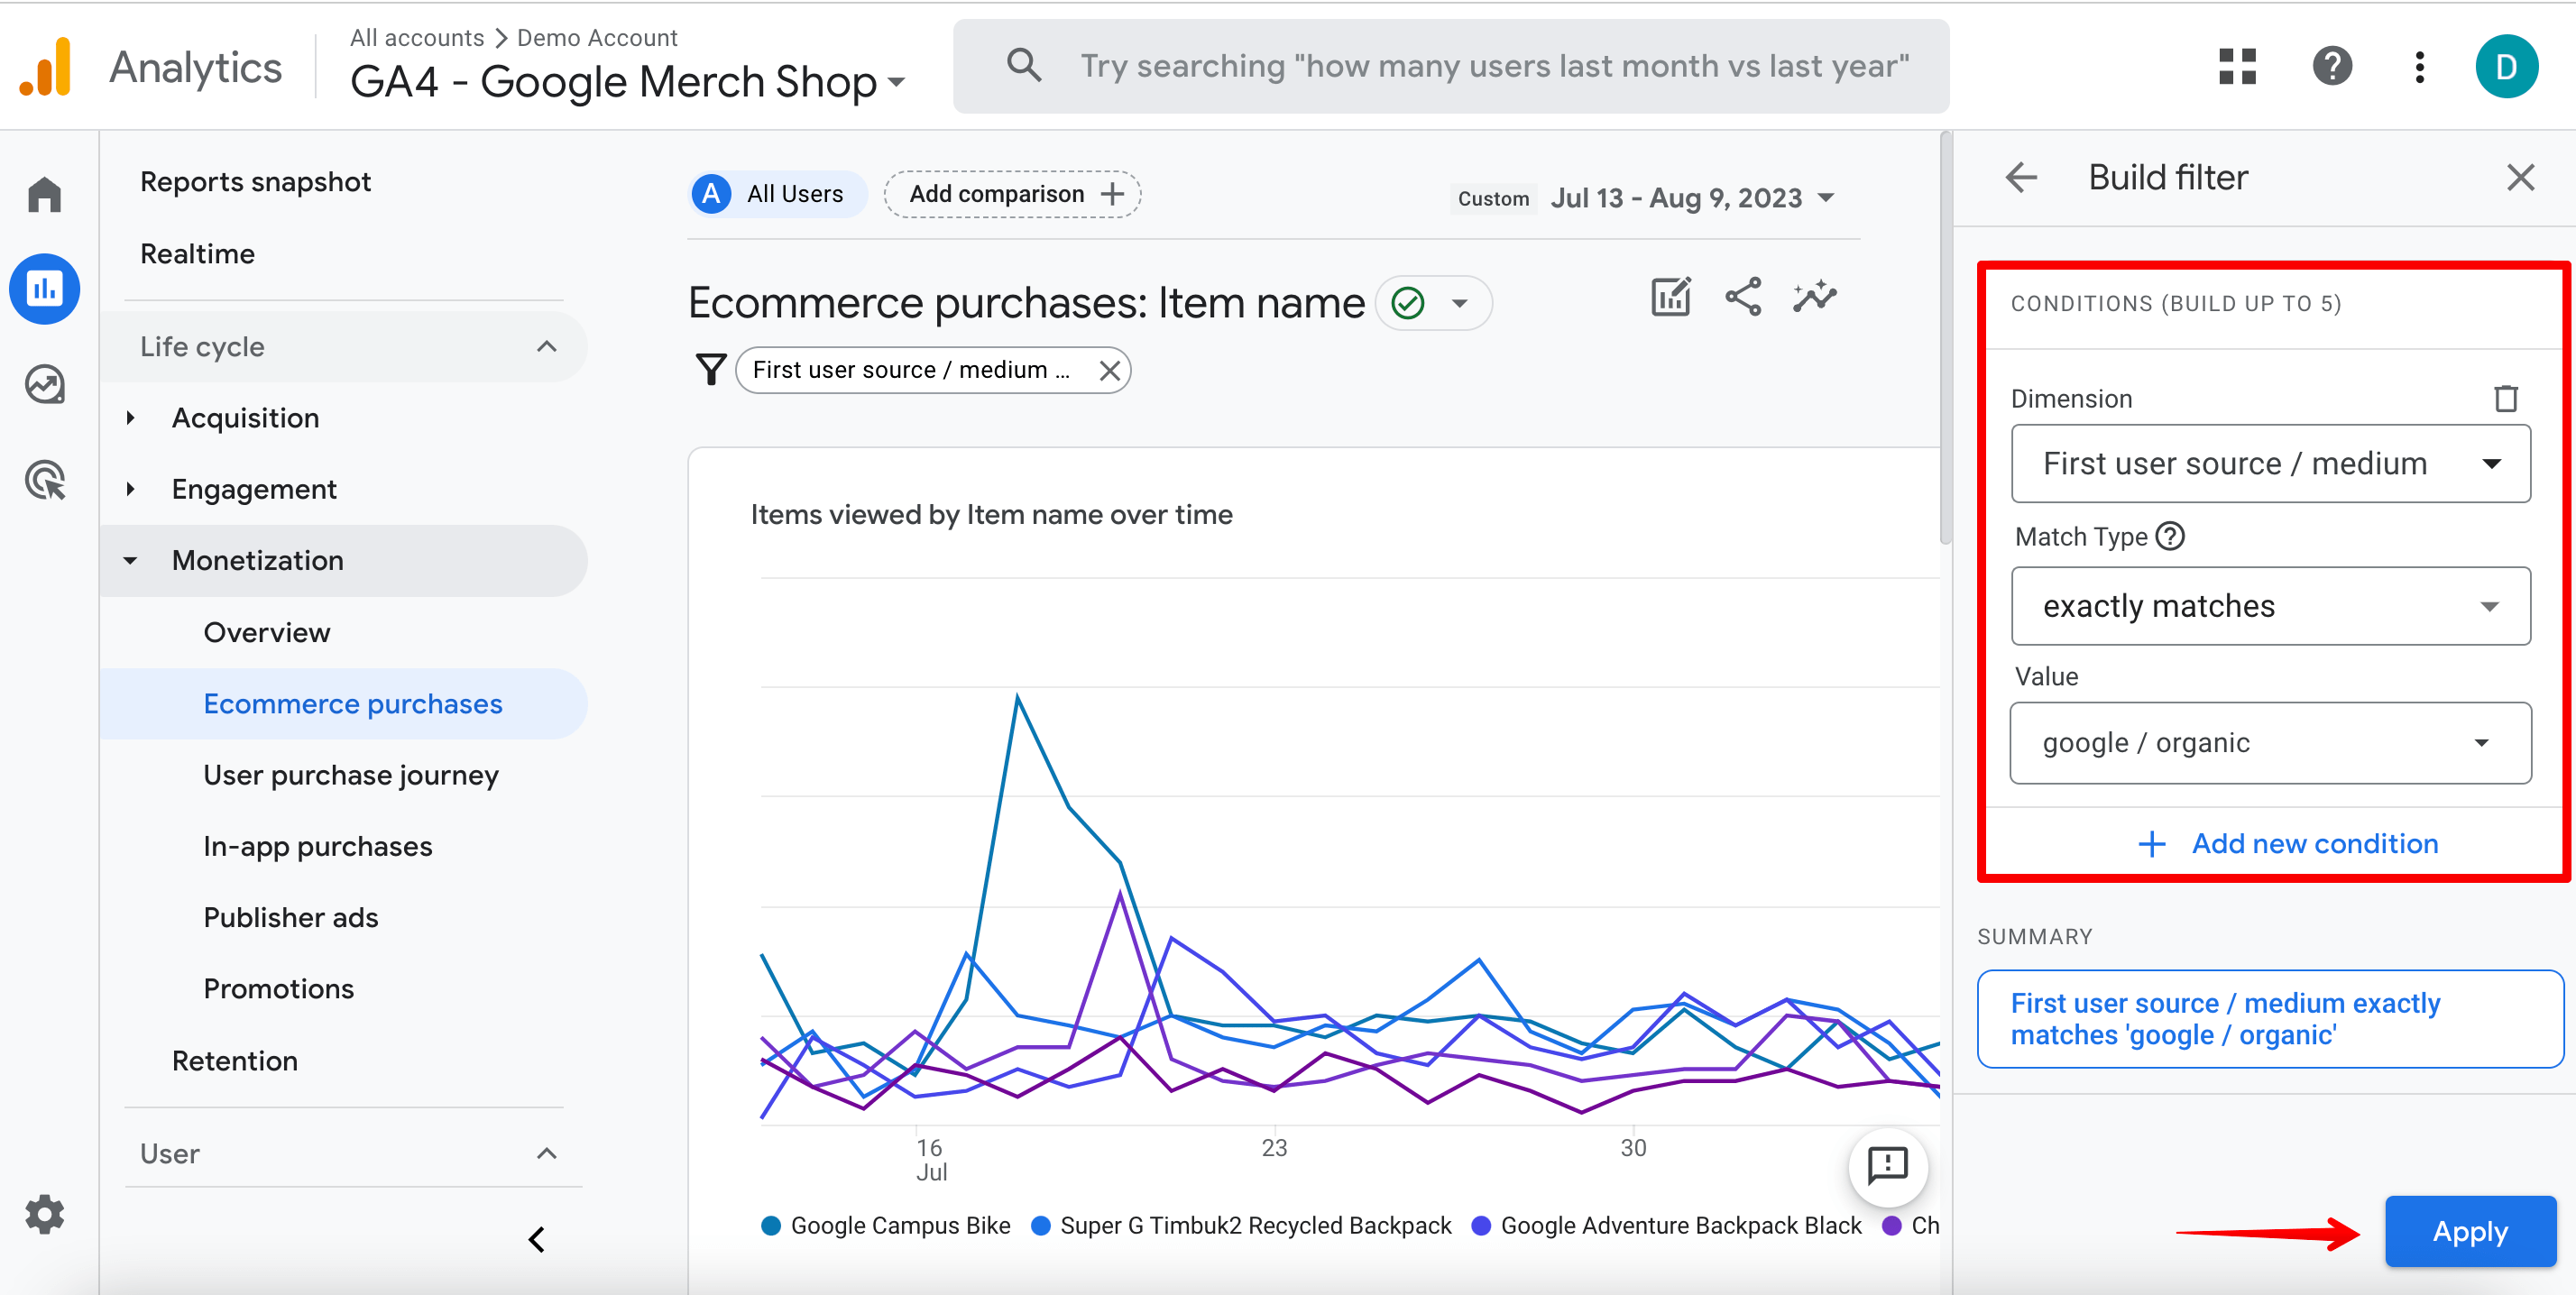Image resolution: width=2576 pixels, height=1295 pixels.
Task: Open User purchase journey
Action: click(x=351, y=775)
